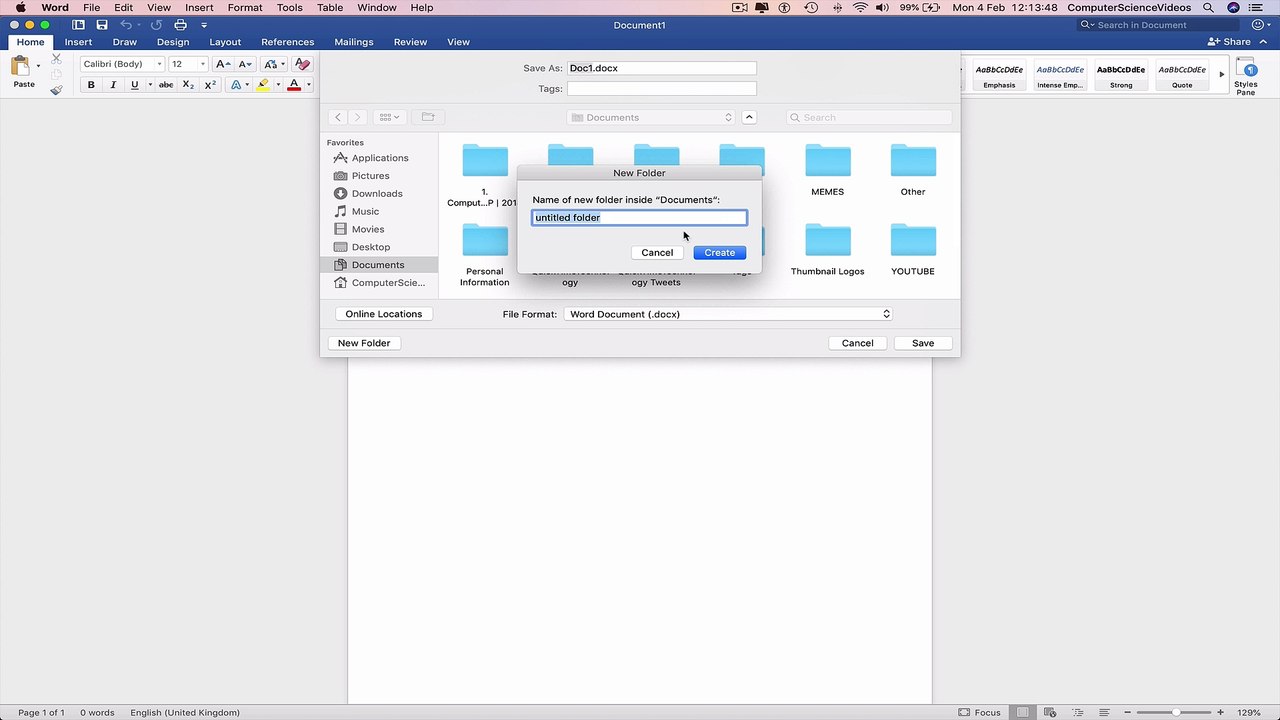Open the Styles Pane

(x=1246, y=75)
